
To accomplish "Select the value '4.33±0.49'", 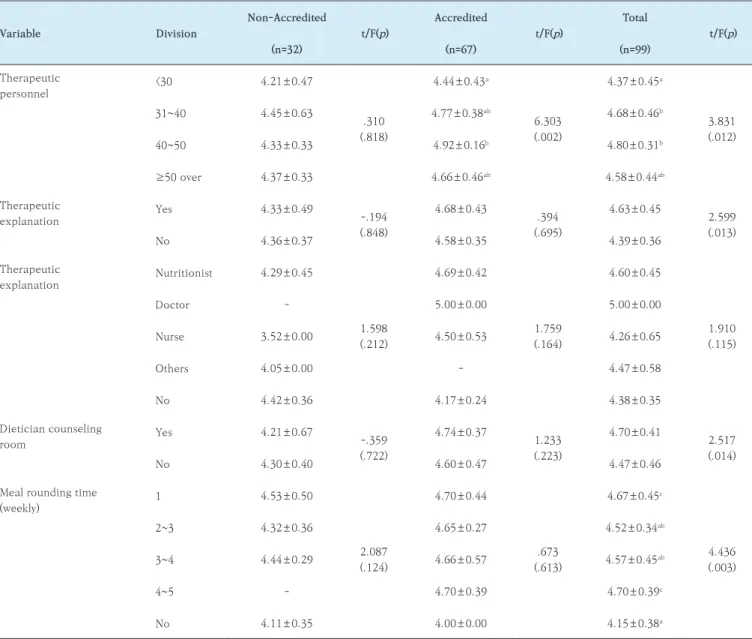I will 287,209.
